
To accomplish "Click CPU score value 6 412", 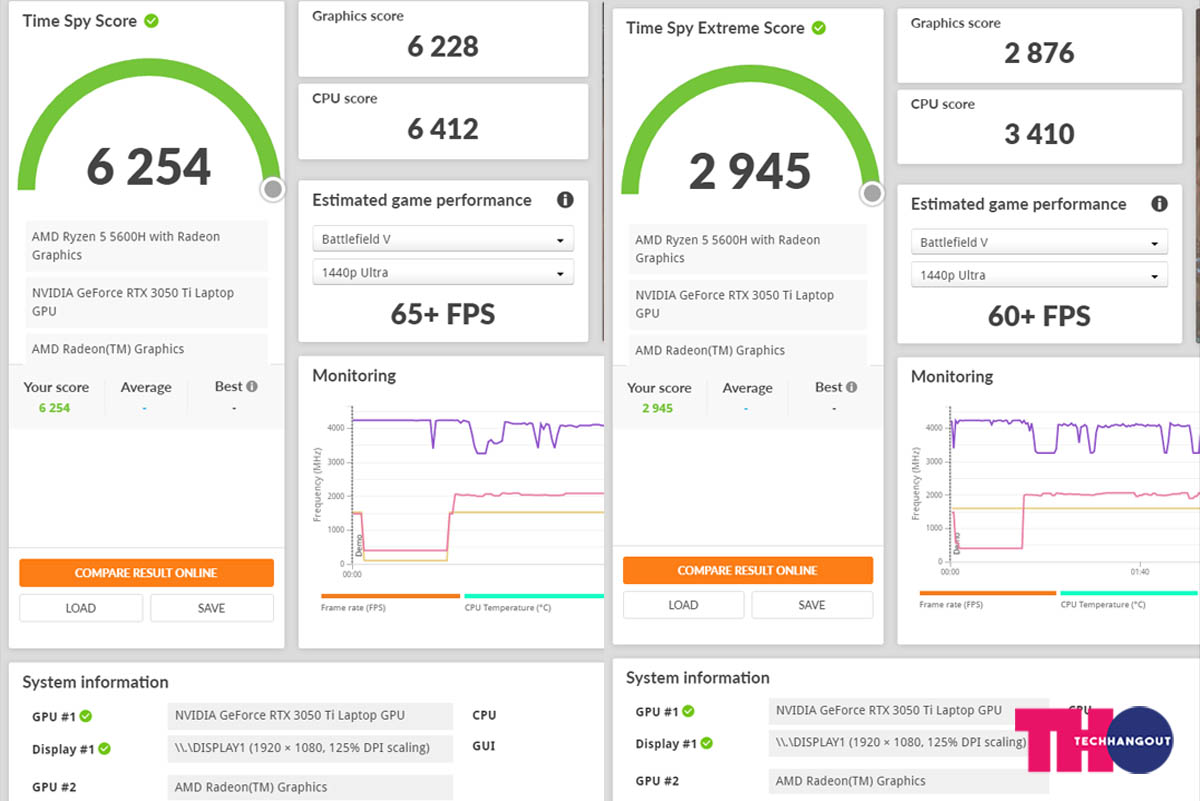I will (443, 129).
